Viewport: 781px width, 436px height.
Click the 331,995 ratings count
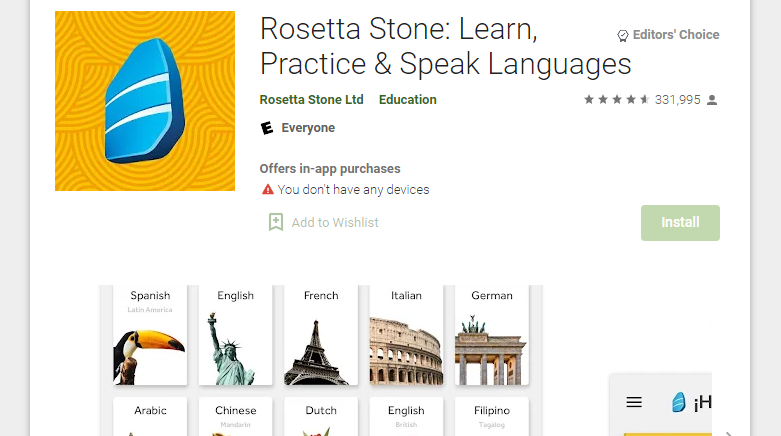(677, 100)
